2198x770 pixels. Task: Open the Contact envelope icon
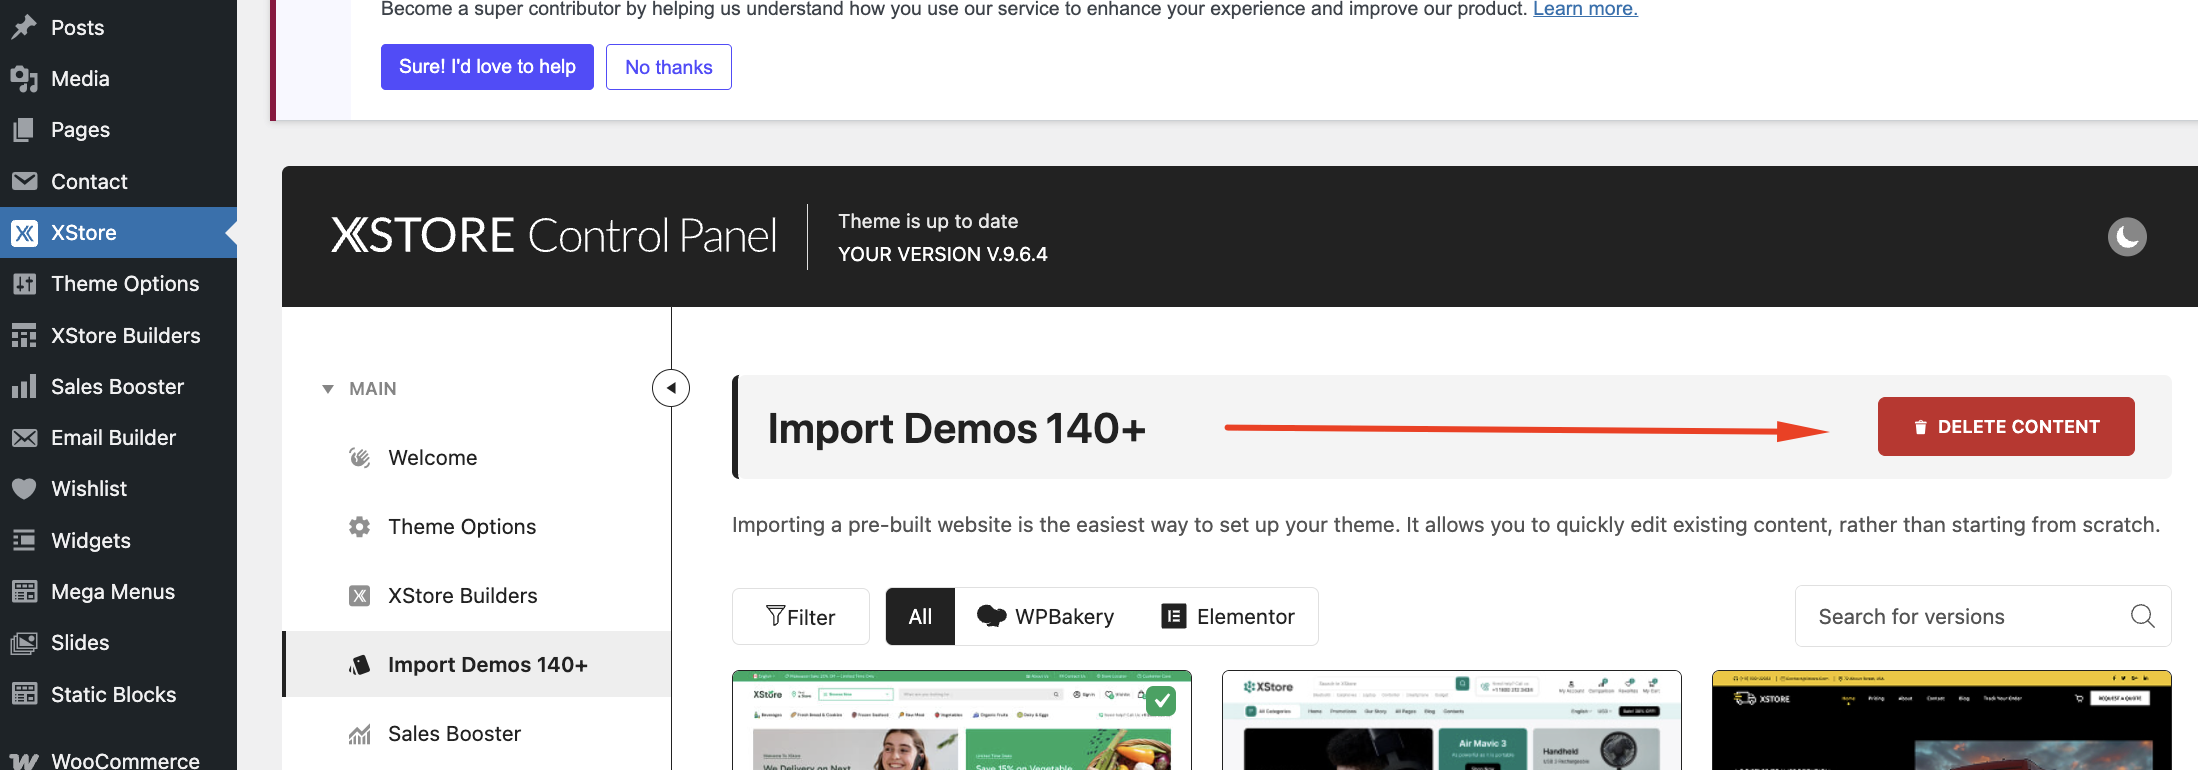(x=24, y=181)
